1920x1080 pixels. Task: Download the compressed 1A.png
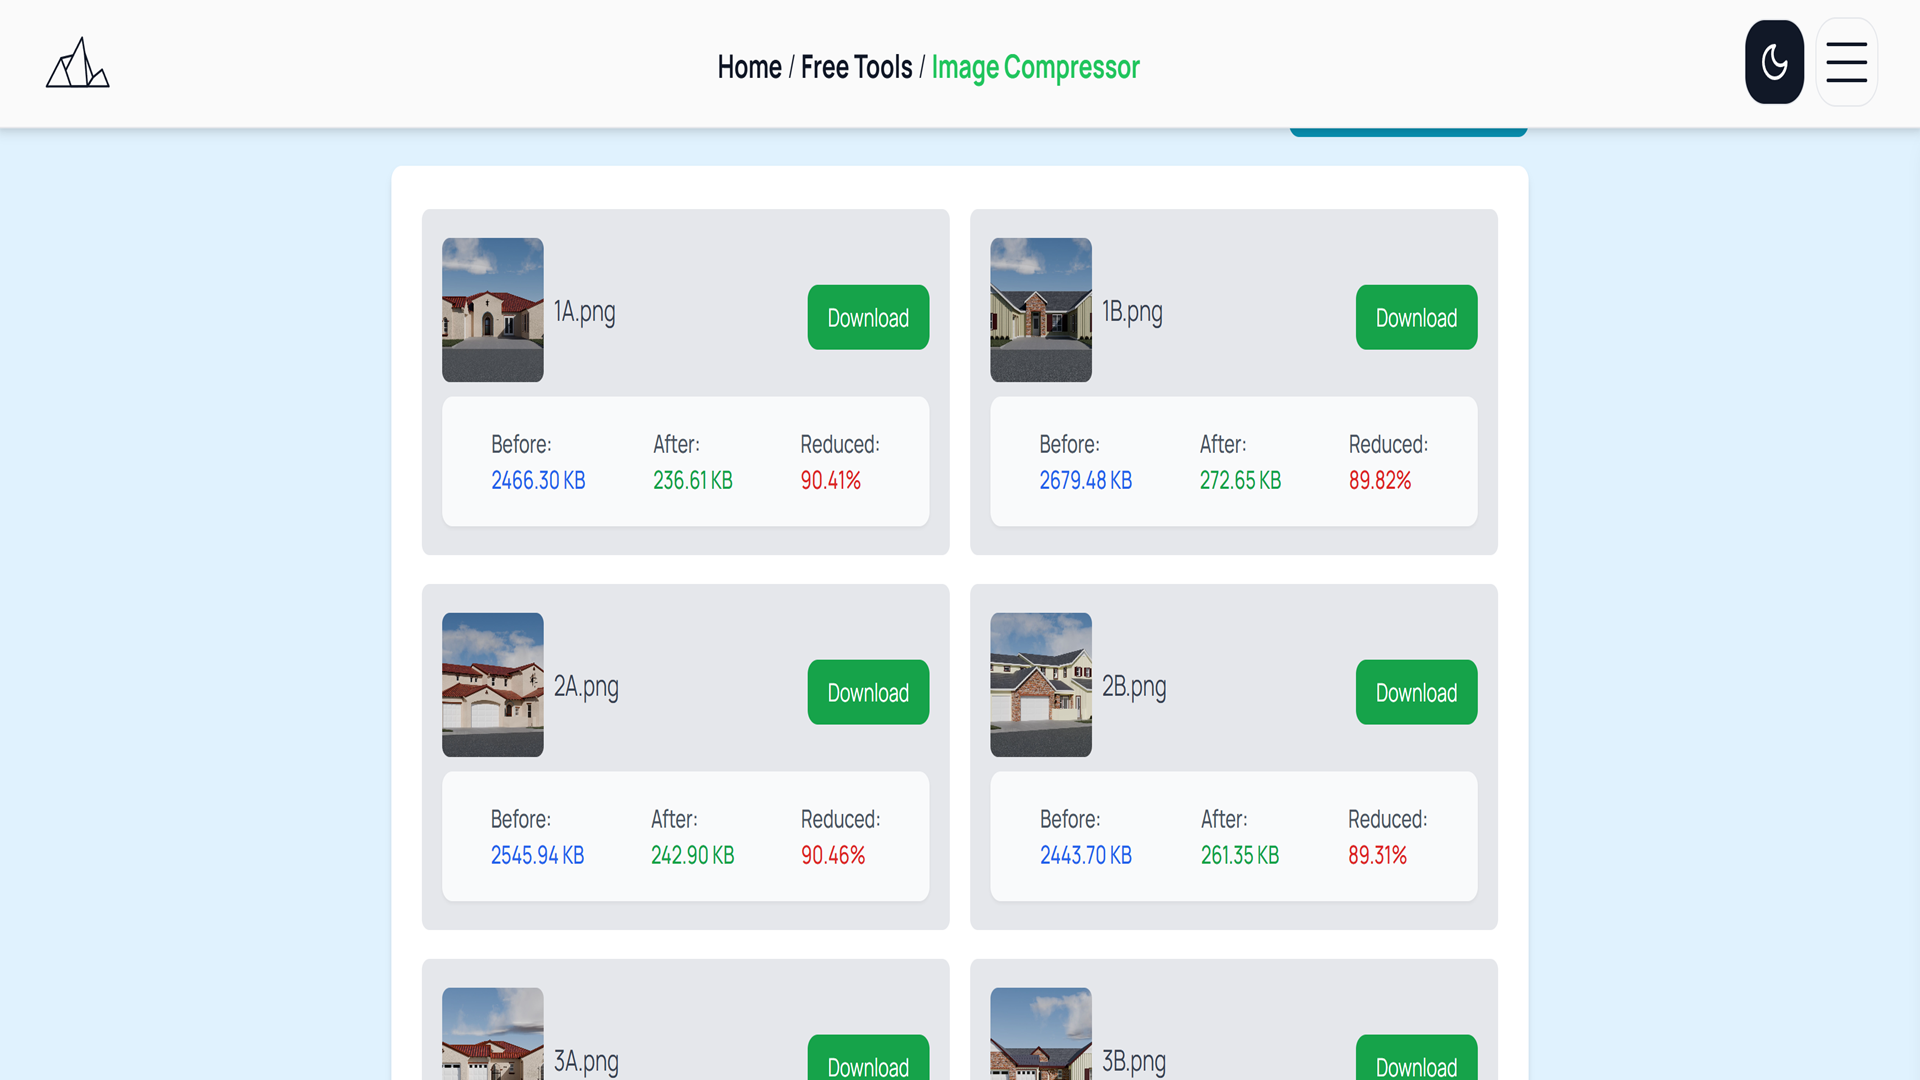pos(868,317)
